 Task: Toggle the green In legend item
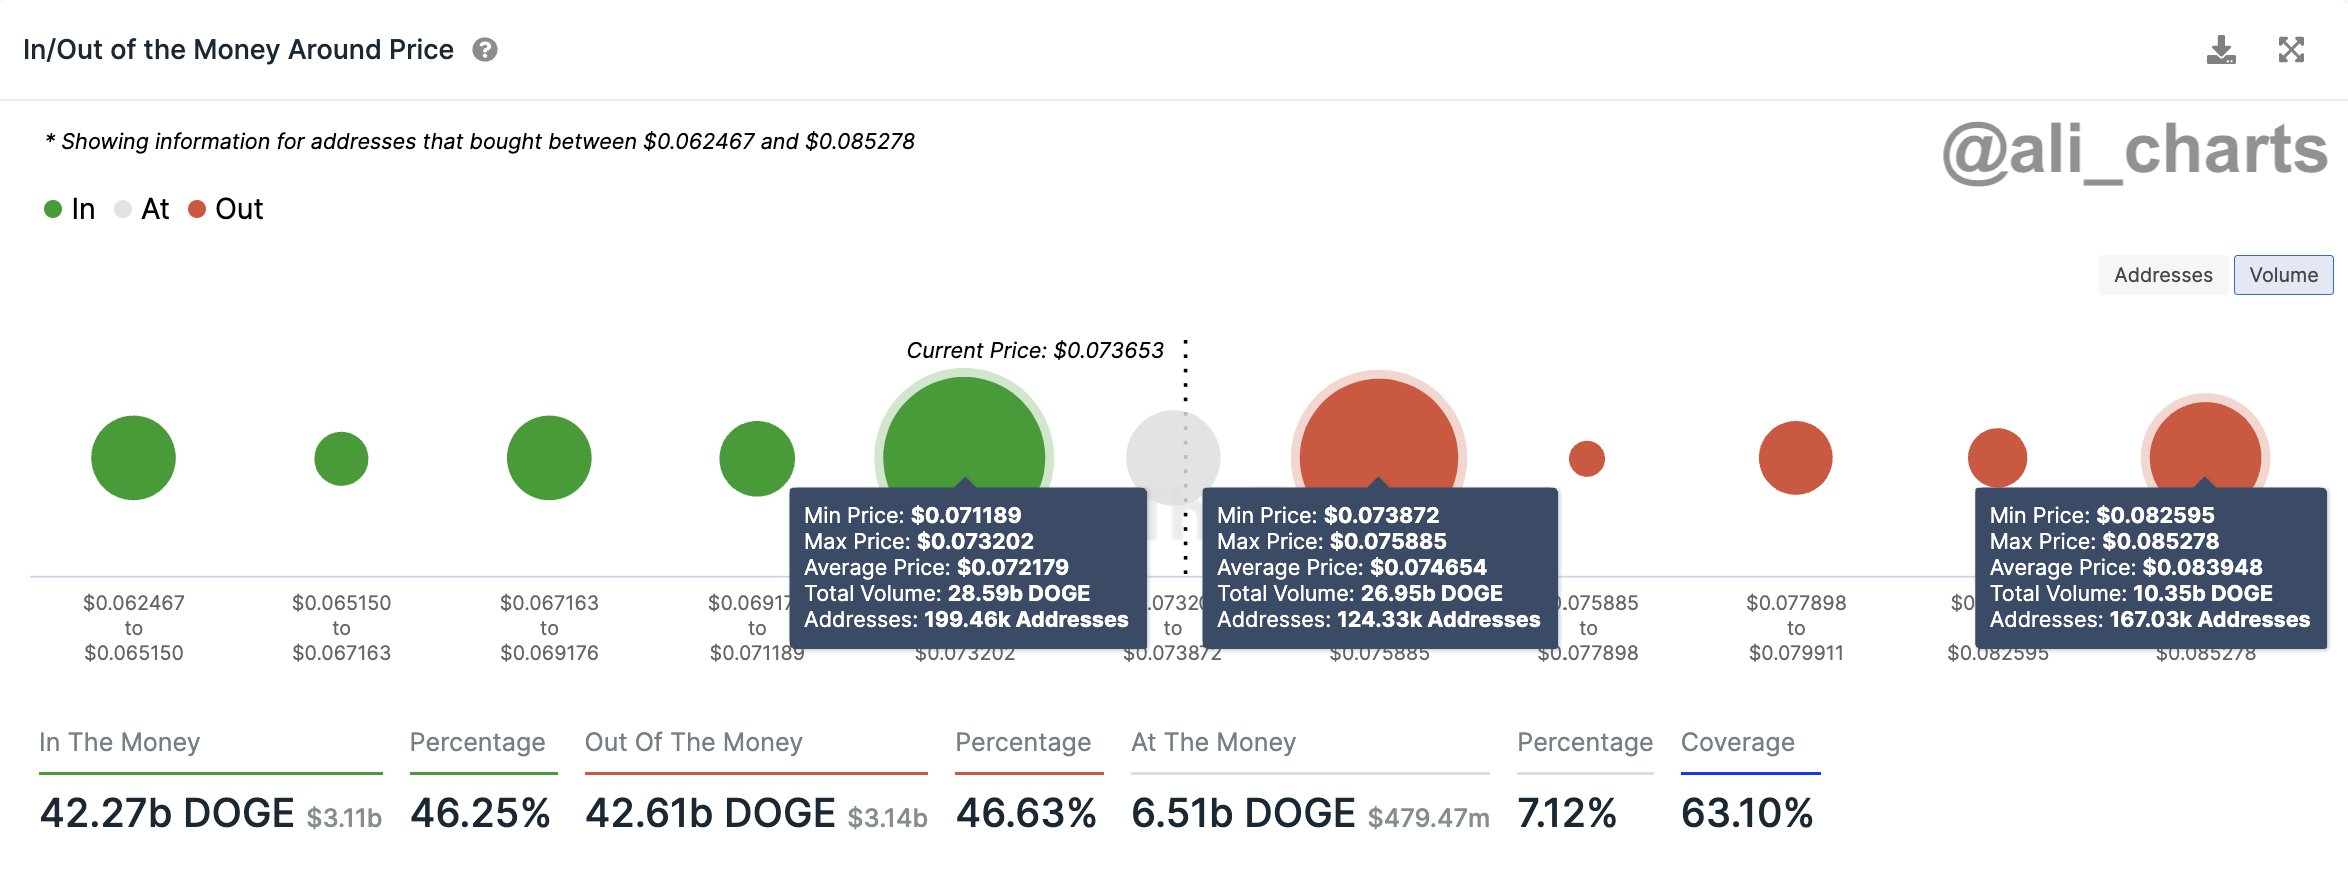[69, 209]
